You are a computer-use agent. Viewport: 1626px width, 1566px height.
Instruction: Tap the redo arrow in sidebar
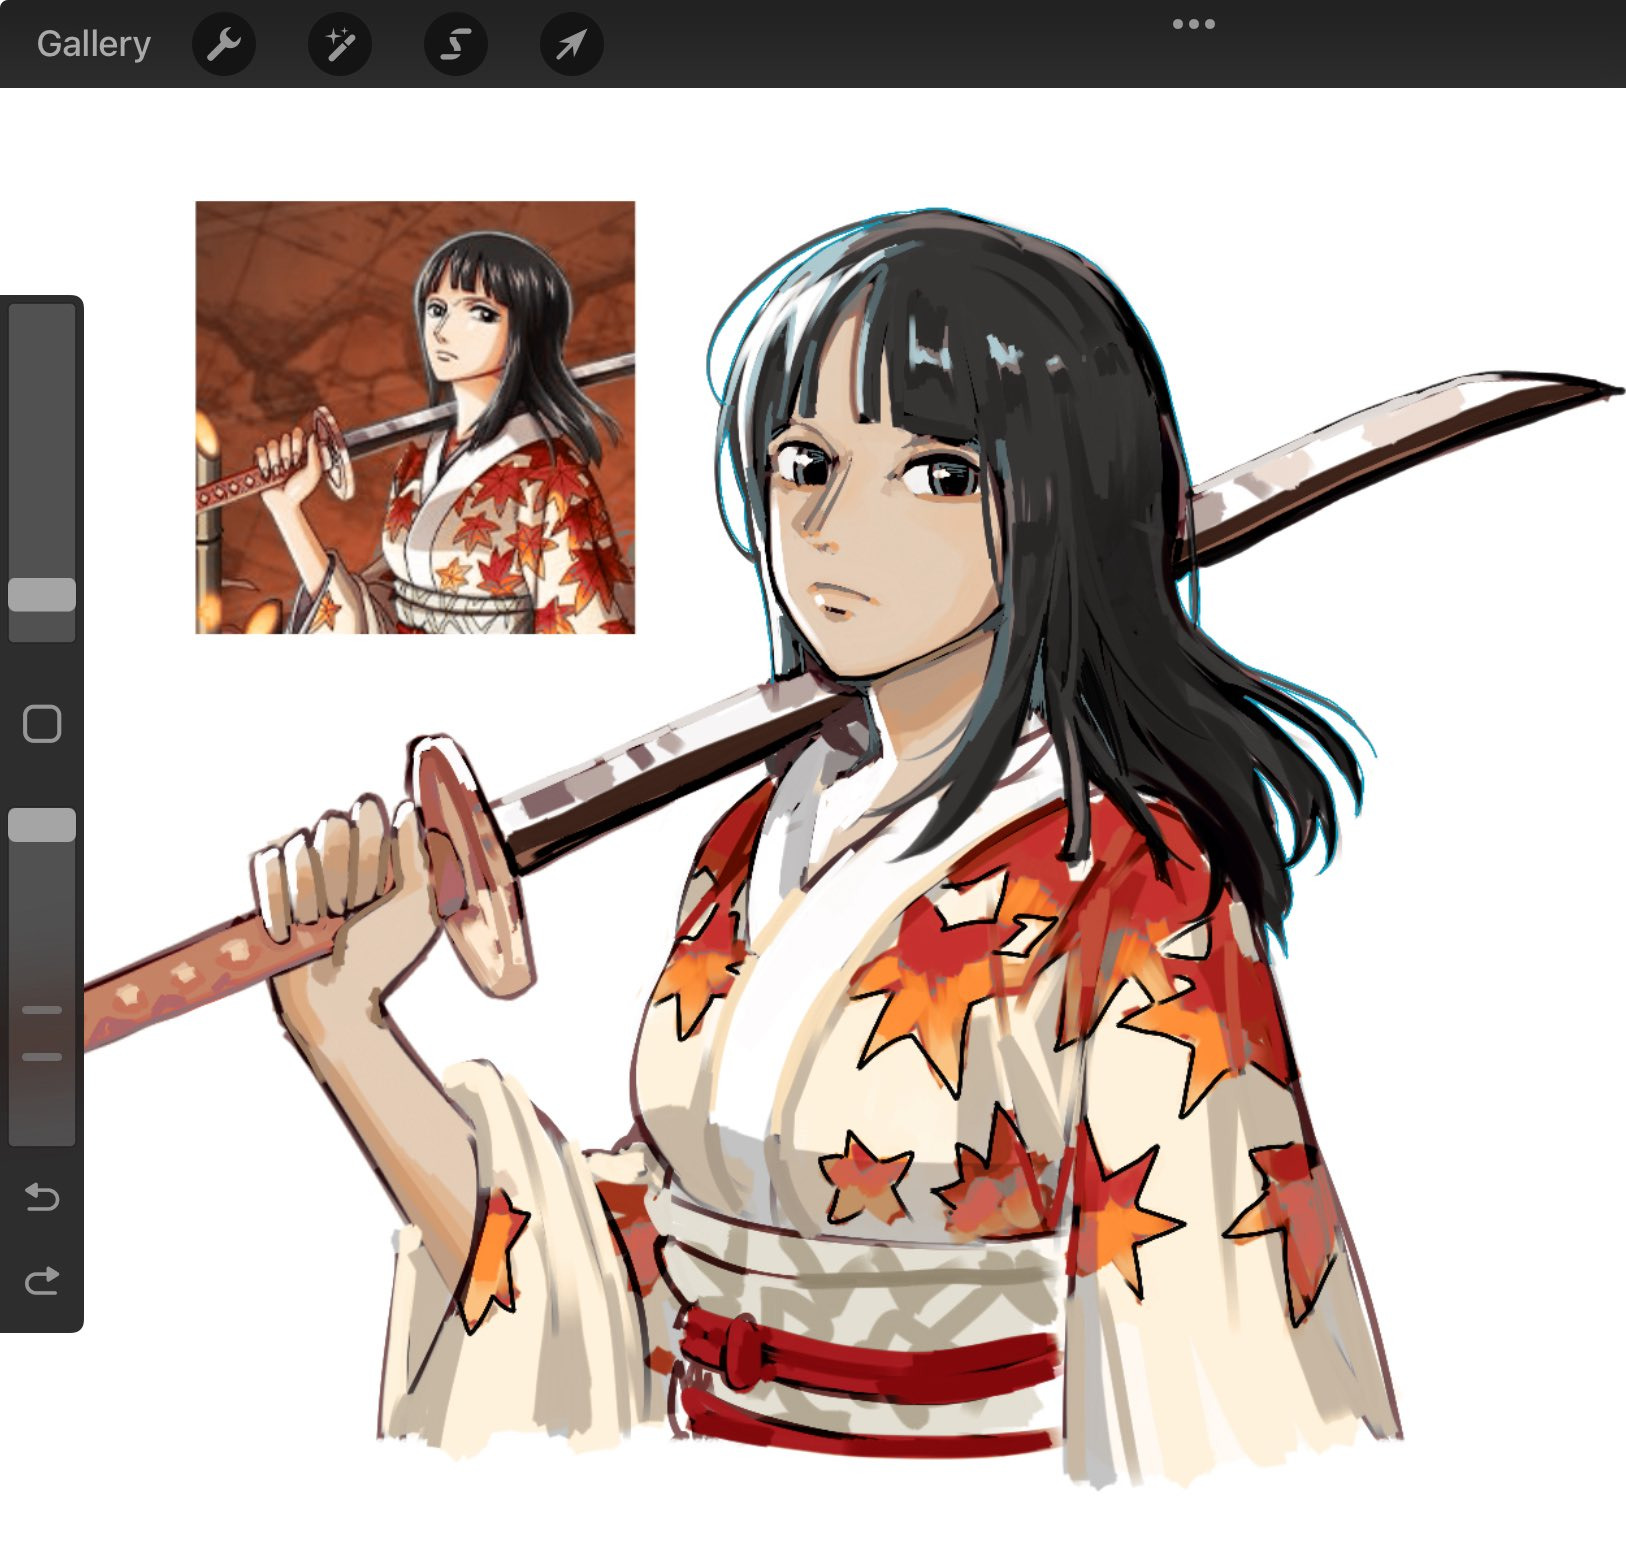42,1280
